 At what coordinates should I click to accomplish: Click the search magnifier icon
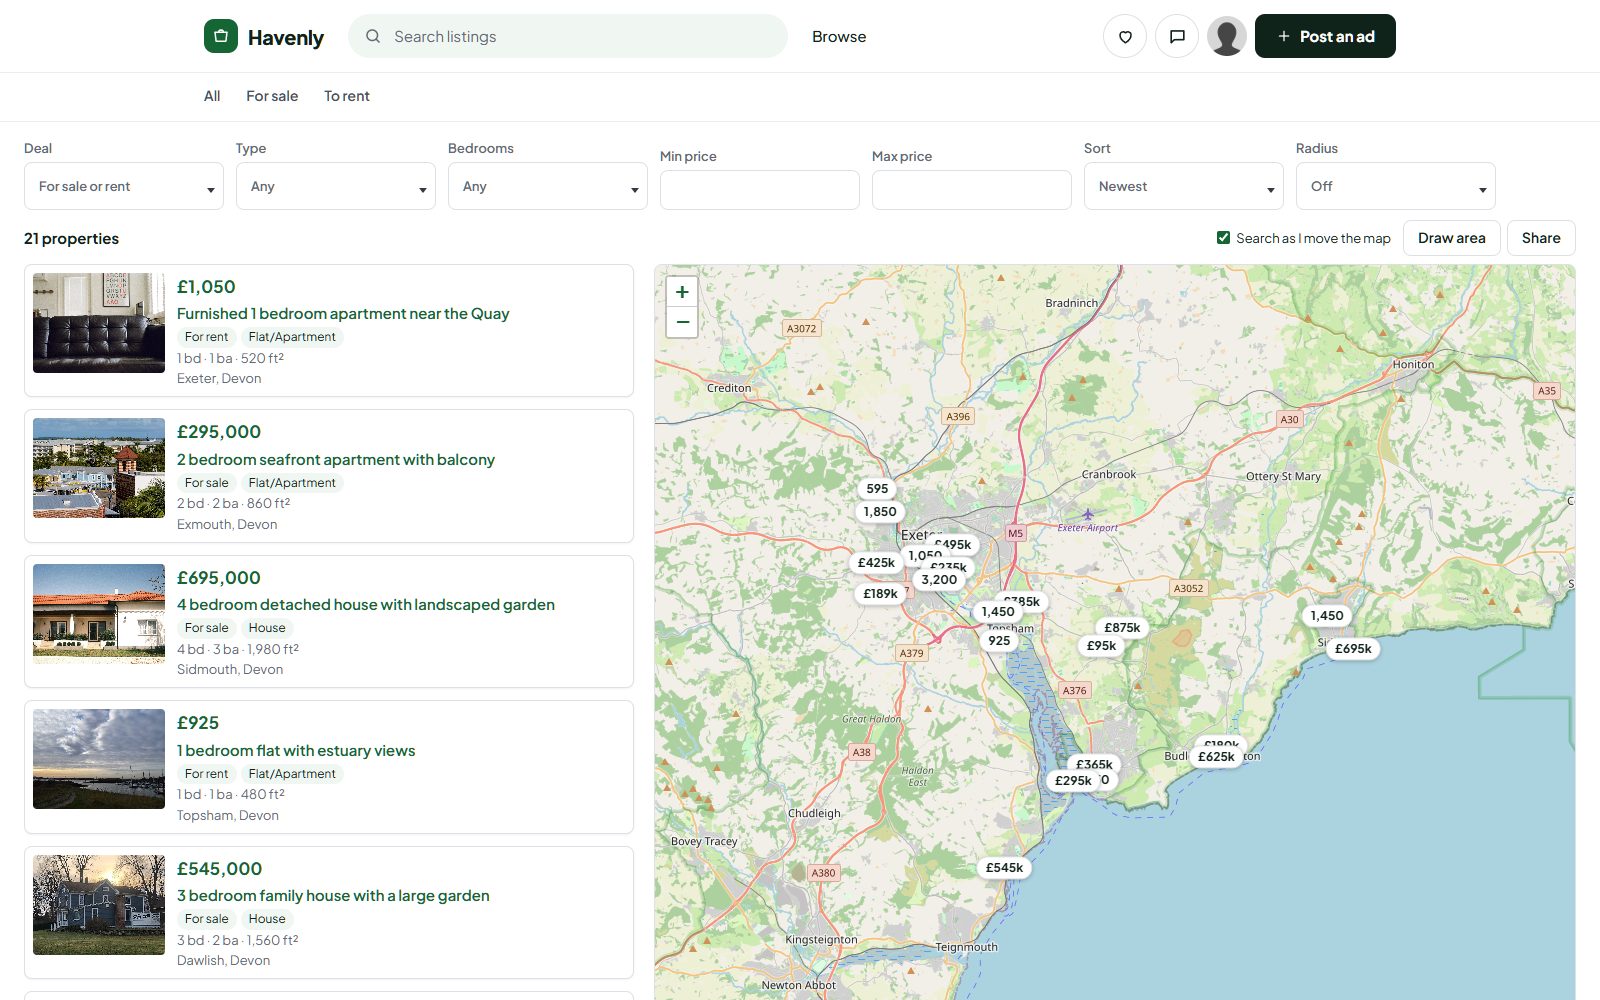[x=373, y=37]
